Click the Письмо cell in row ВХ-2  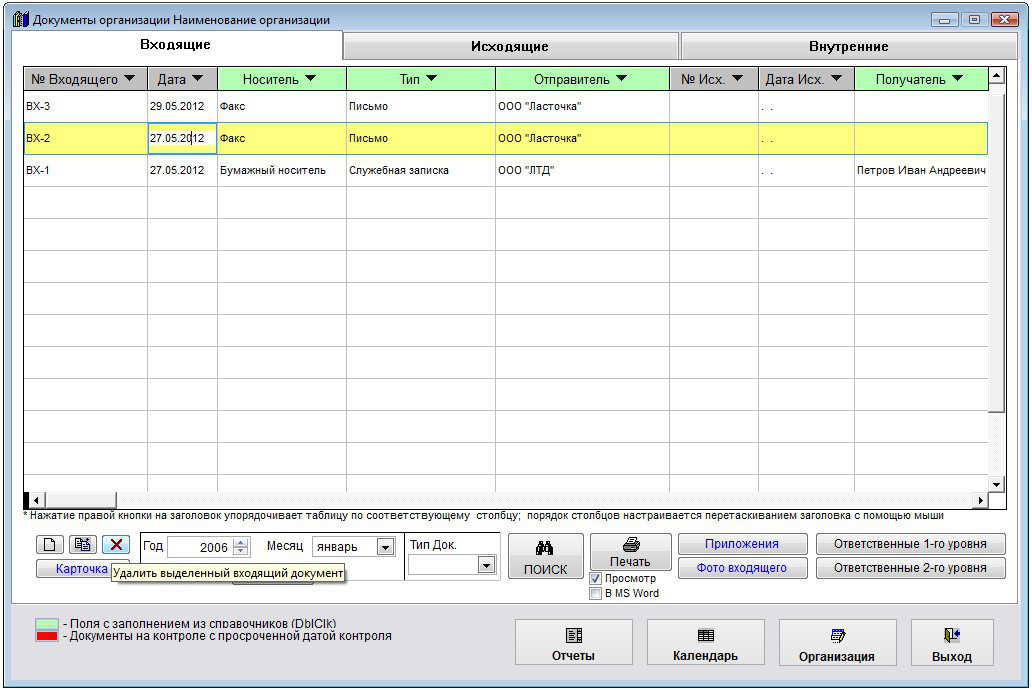coord(421,138)
